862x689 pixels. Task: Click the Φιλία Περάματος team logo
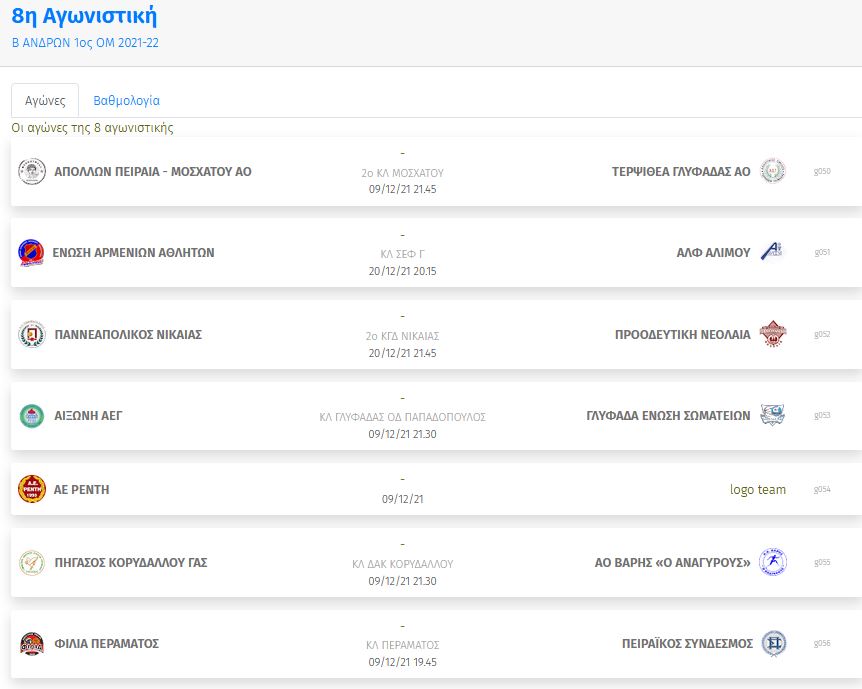32,644
